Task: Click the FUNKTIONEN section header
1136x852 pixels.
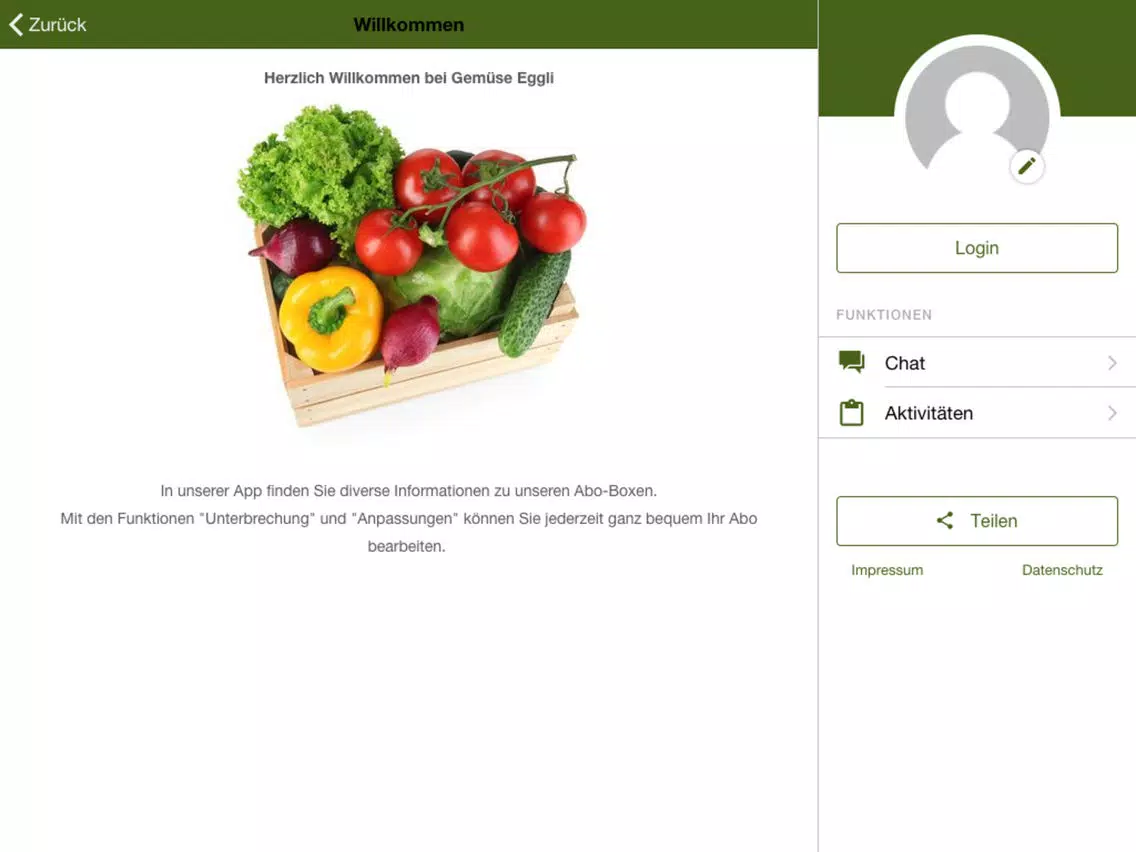Action: point(884,314)
